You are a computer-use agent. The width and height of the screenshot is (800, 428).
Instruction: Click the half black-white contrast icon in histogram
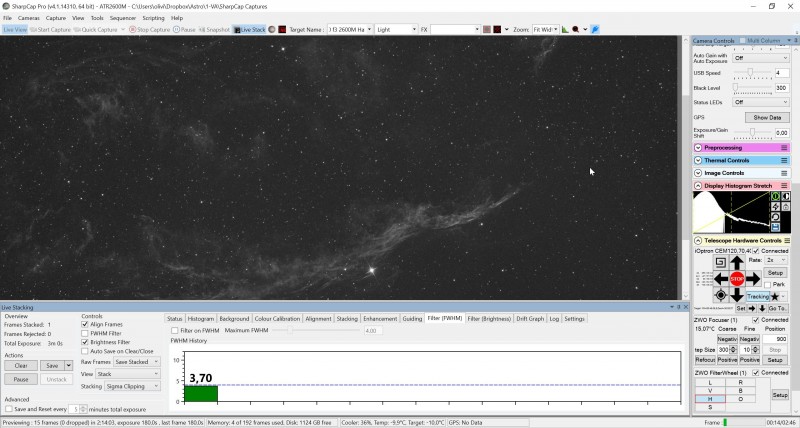pos(786,196)
